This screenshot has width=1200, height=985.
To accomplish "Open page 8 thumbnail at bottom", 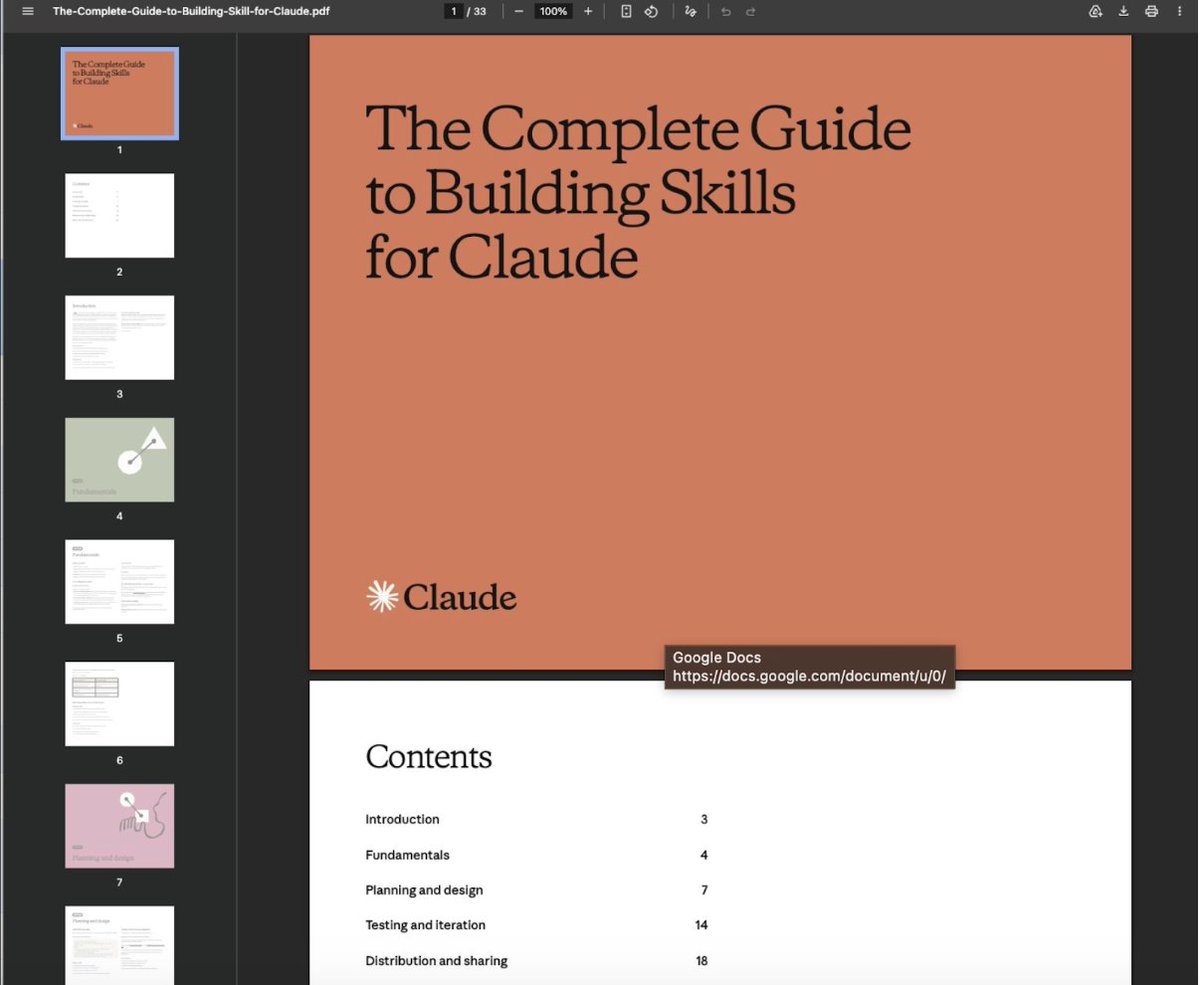I will [120, 945].
